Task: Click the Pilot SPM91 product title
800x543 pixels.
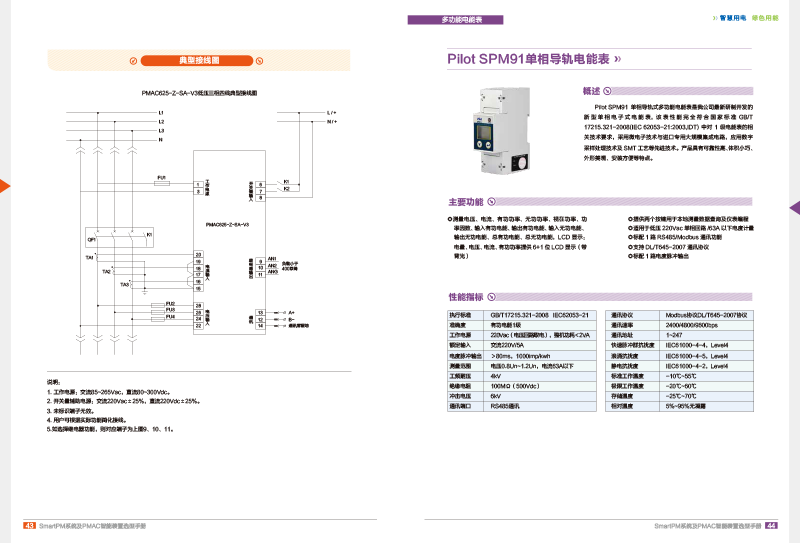Action: point(528,59)
